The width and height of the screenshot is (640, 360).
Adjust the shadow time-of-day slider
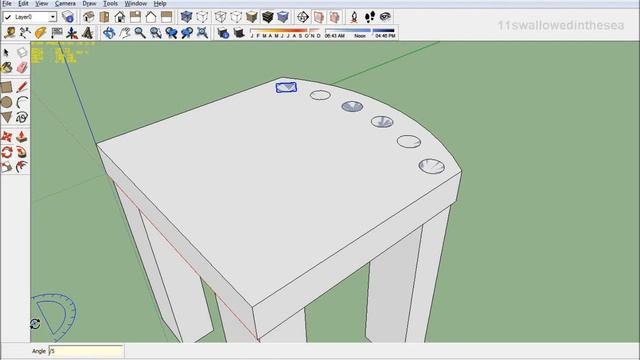click(360, 33)
